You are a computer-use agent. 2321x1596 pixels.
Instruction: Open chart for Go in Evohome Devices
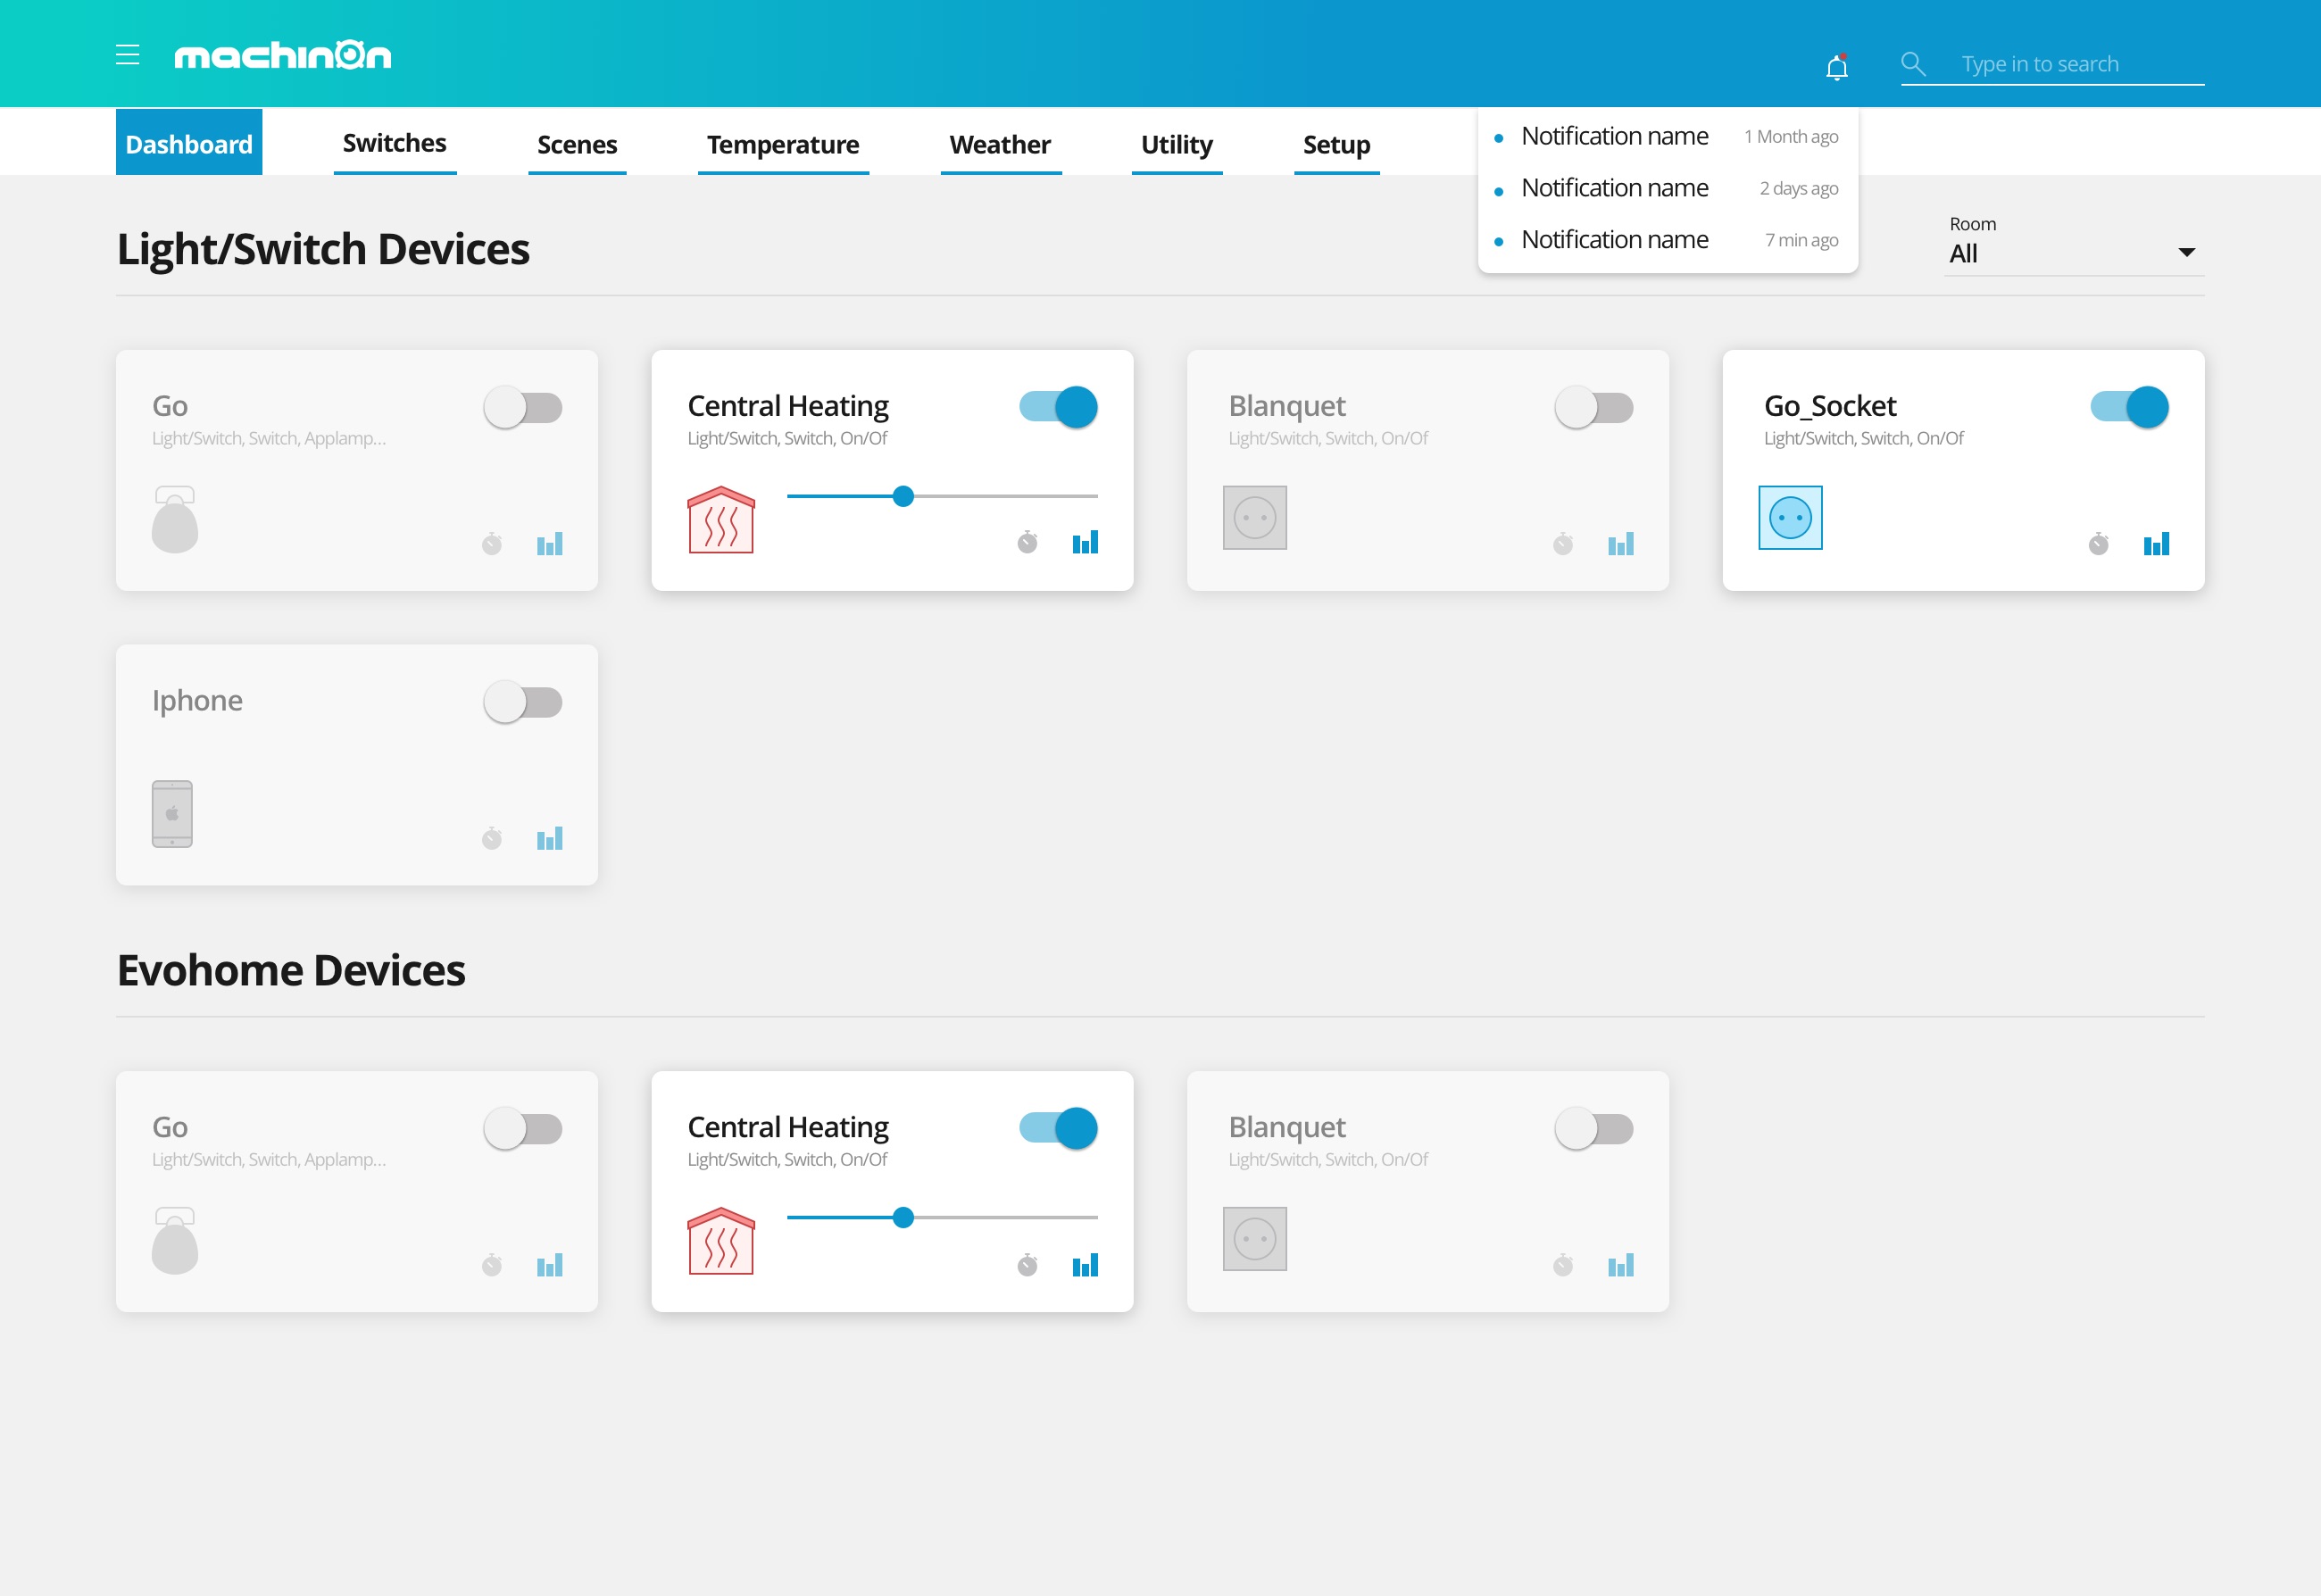(550, 1265)
